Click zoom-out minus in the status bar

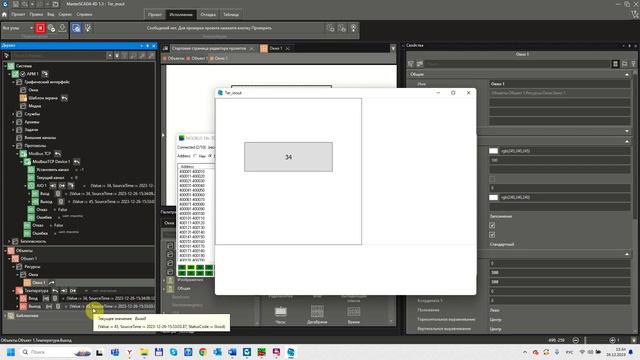click(x=576, y=340)
